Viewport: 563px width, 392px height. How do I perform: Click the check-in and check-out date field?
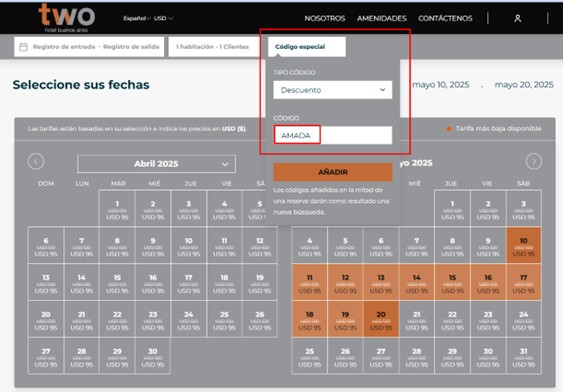[x=89, y=47]
